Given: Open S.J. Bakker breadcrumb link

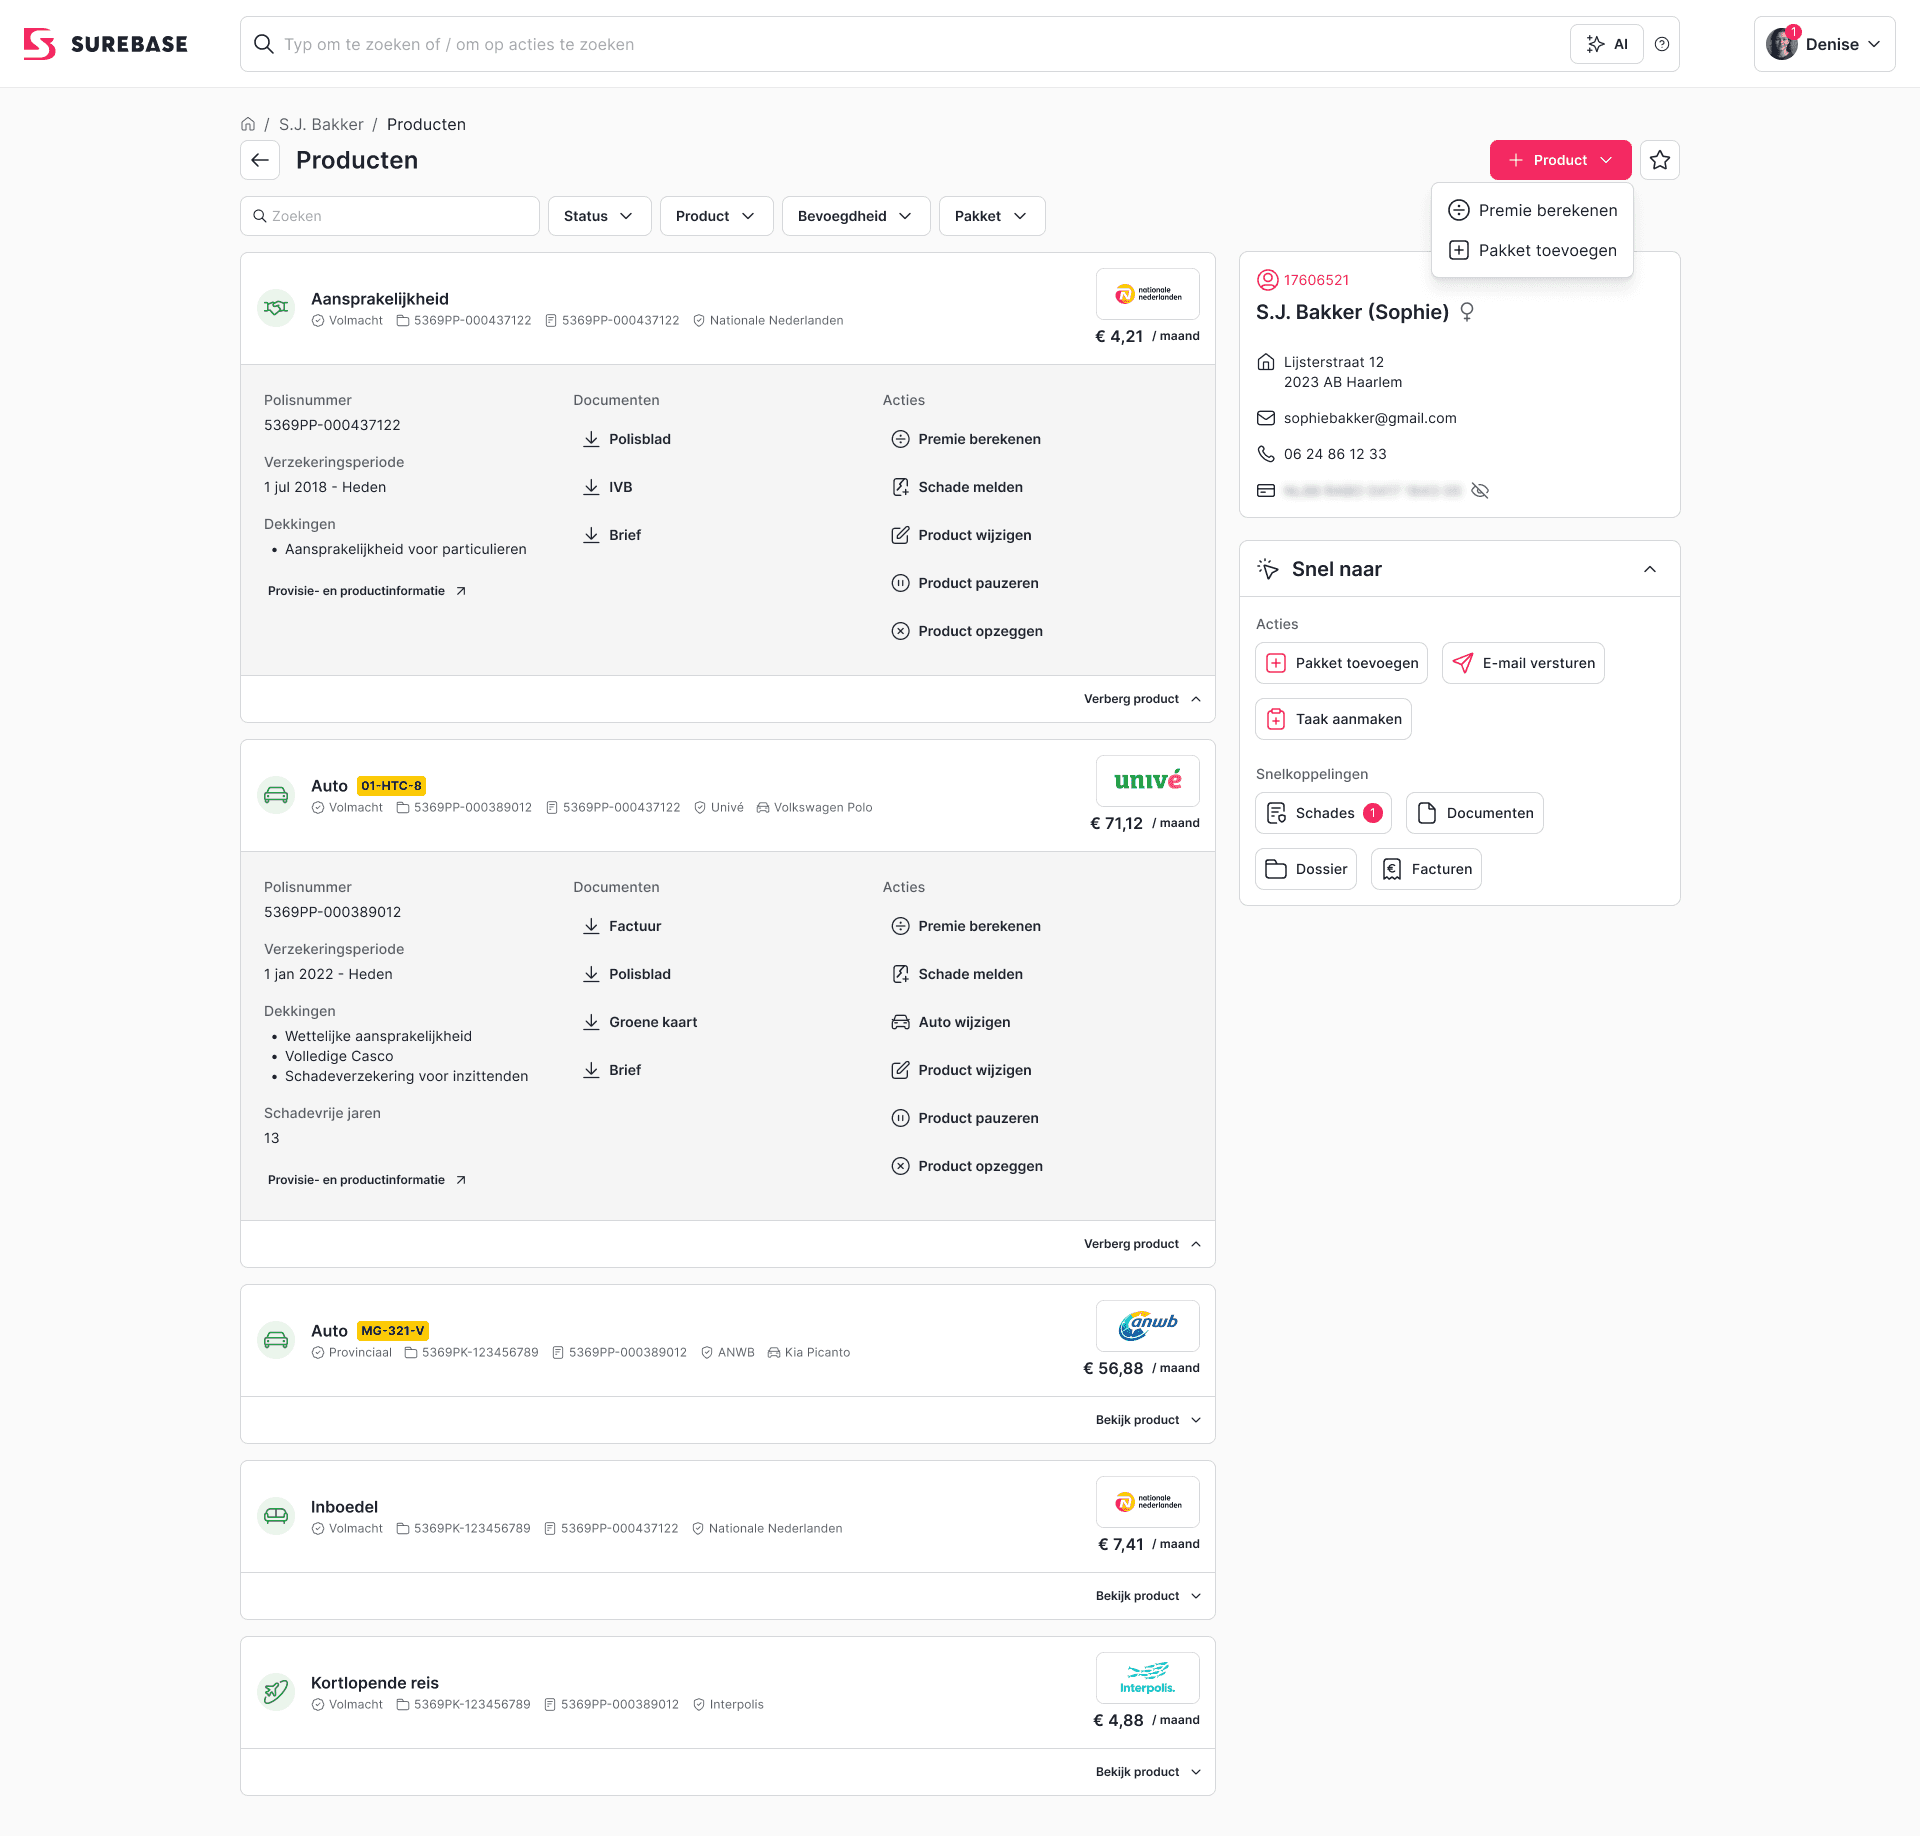Looking at the screenshot, I should (x=321, y=124).
